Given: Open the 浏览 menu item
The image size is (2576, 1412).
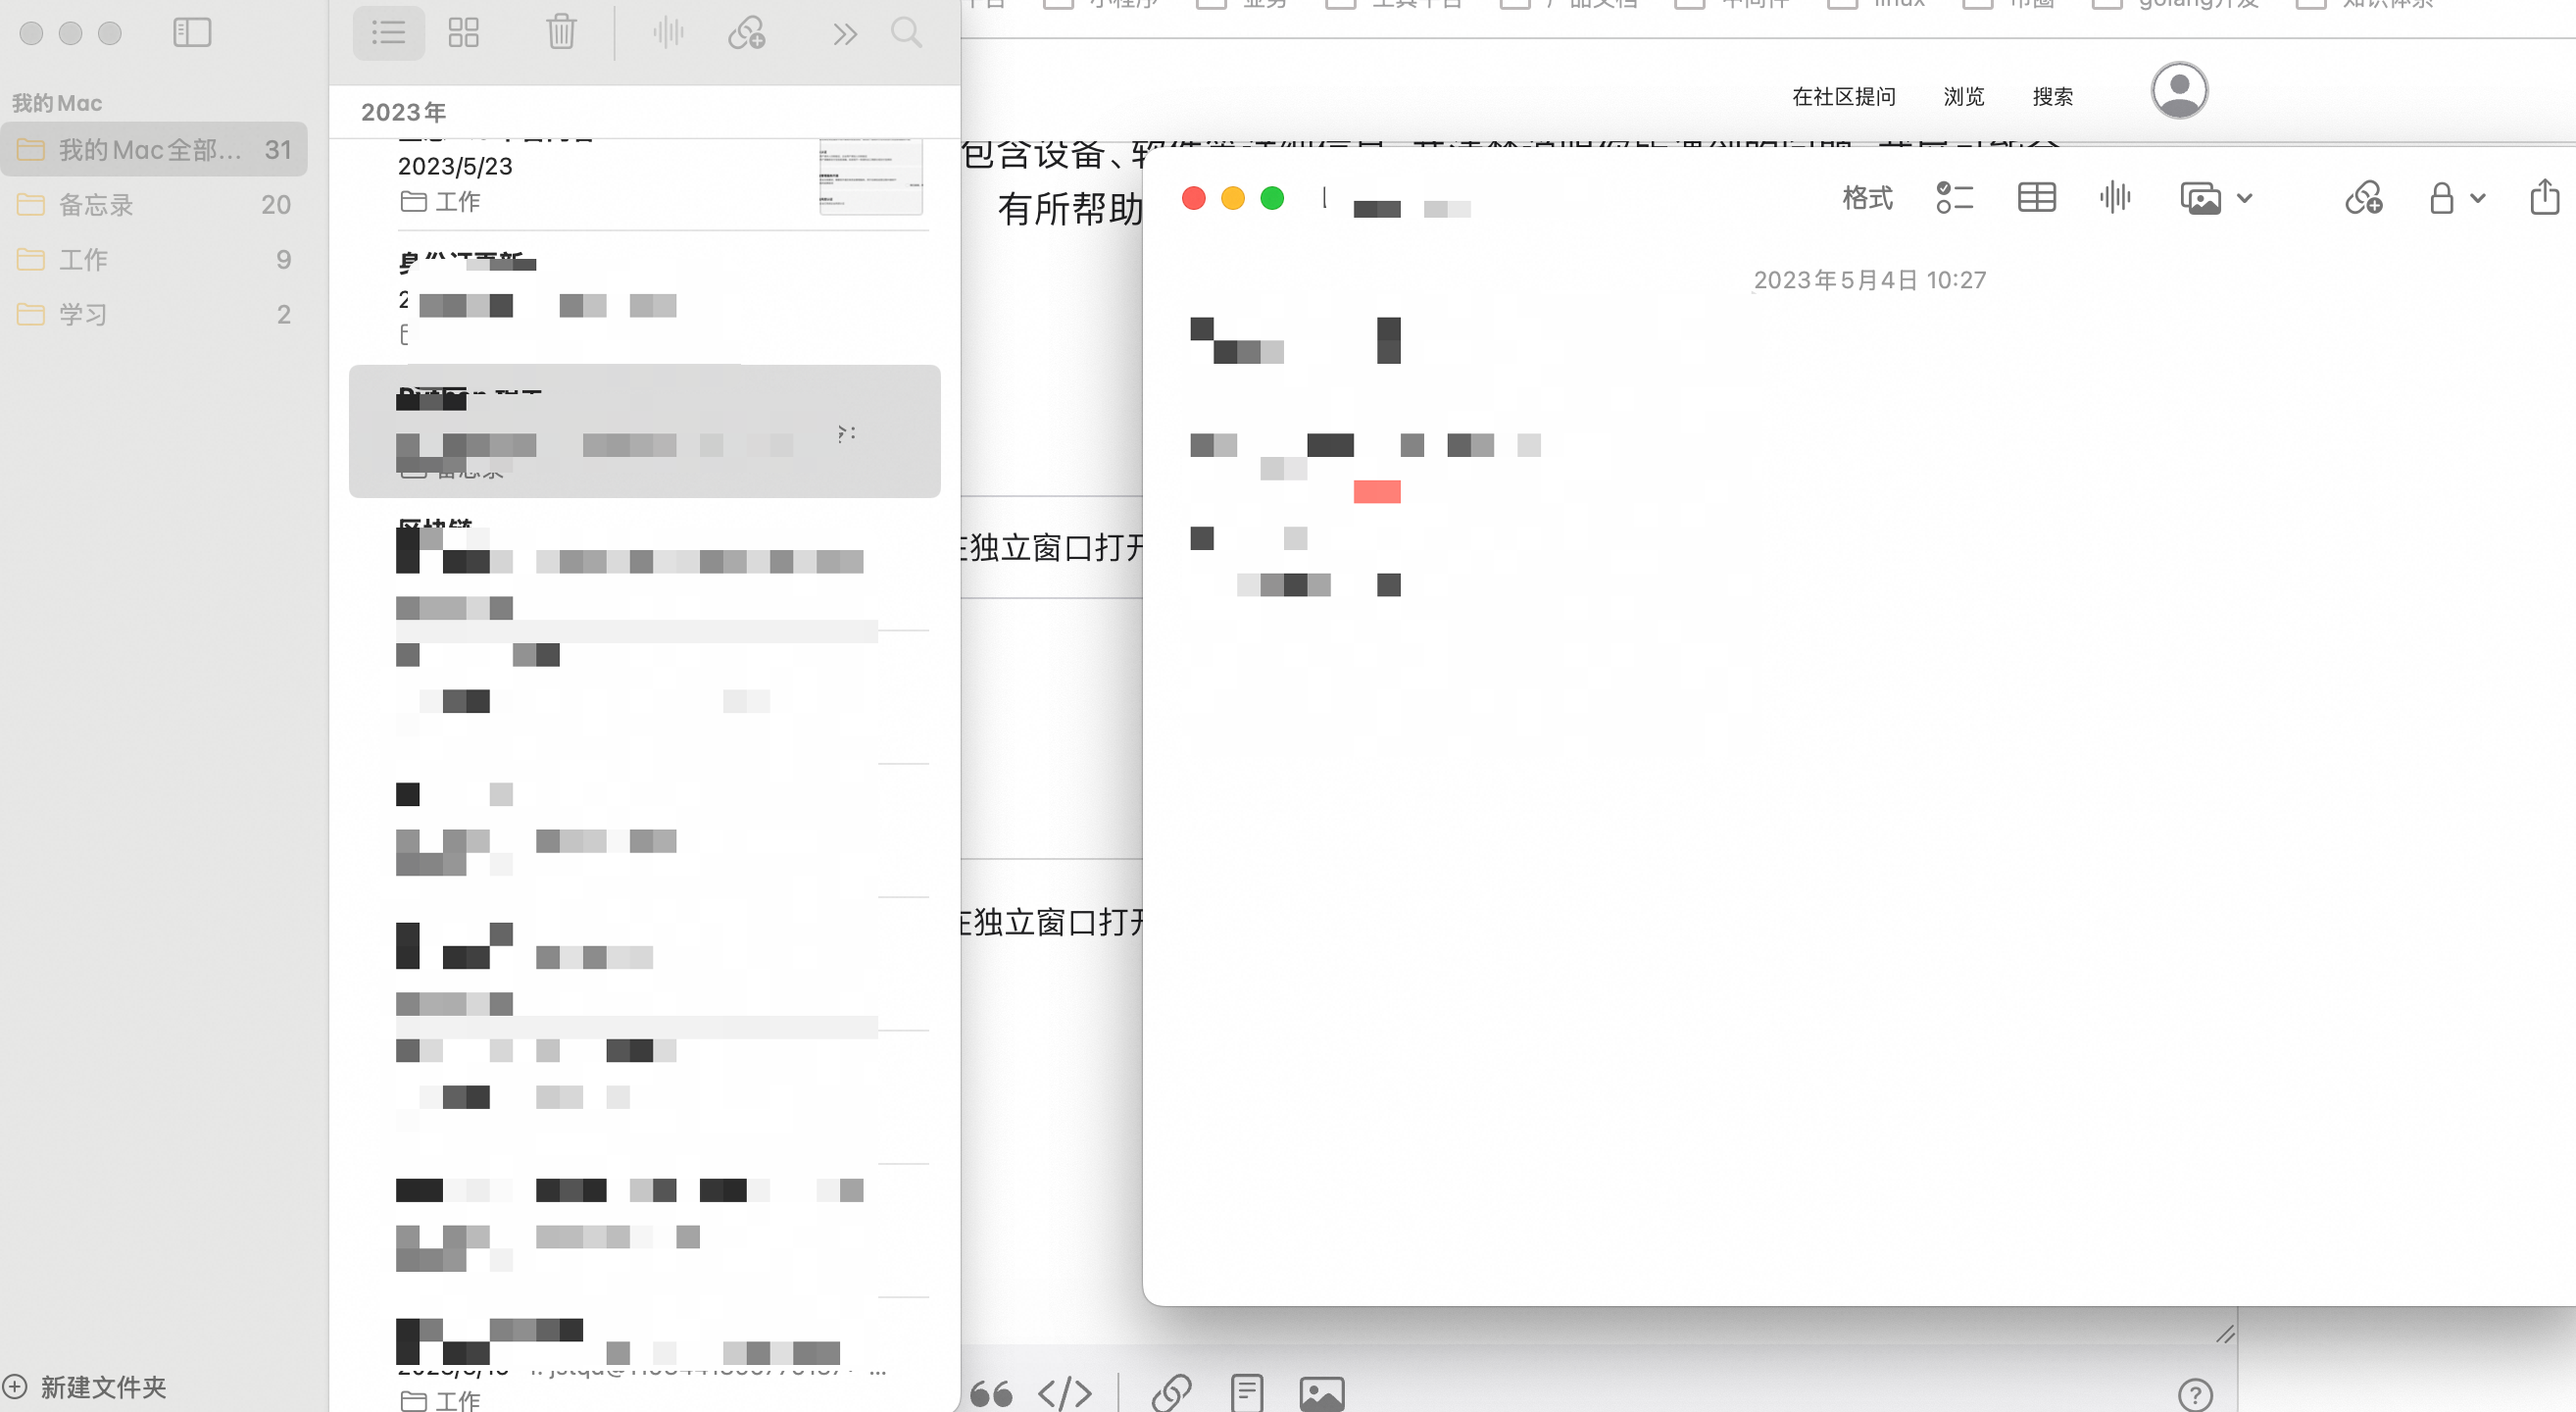Looking at the screenshot, I should pos(1963,97).
